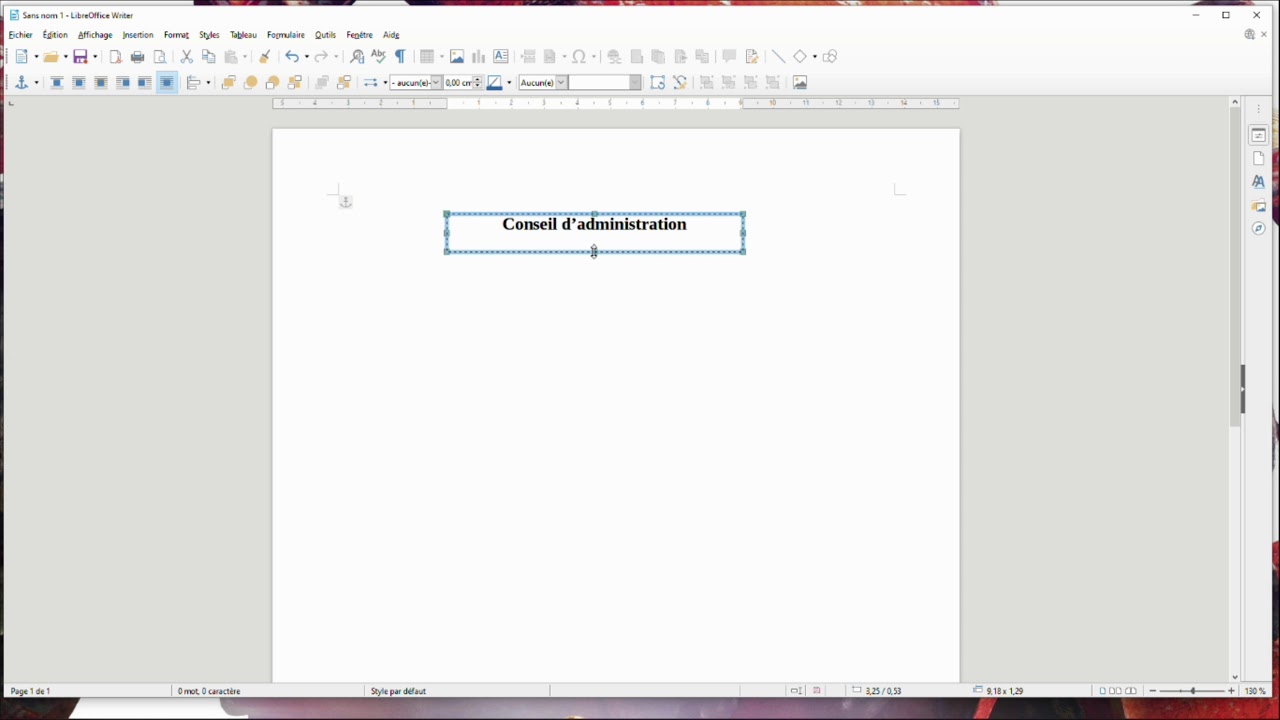The width and height of the screenshot is (1280, 720).
Task: Expand the arrow style dropdown
Action: (385, 83)
